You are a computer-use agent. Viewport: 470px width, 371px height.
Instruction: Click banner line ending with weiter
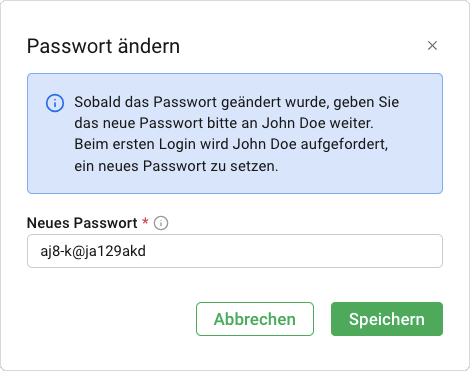[224, 123]
